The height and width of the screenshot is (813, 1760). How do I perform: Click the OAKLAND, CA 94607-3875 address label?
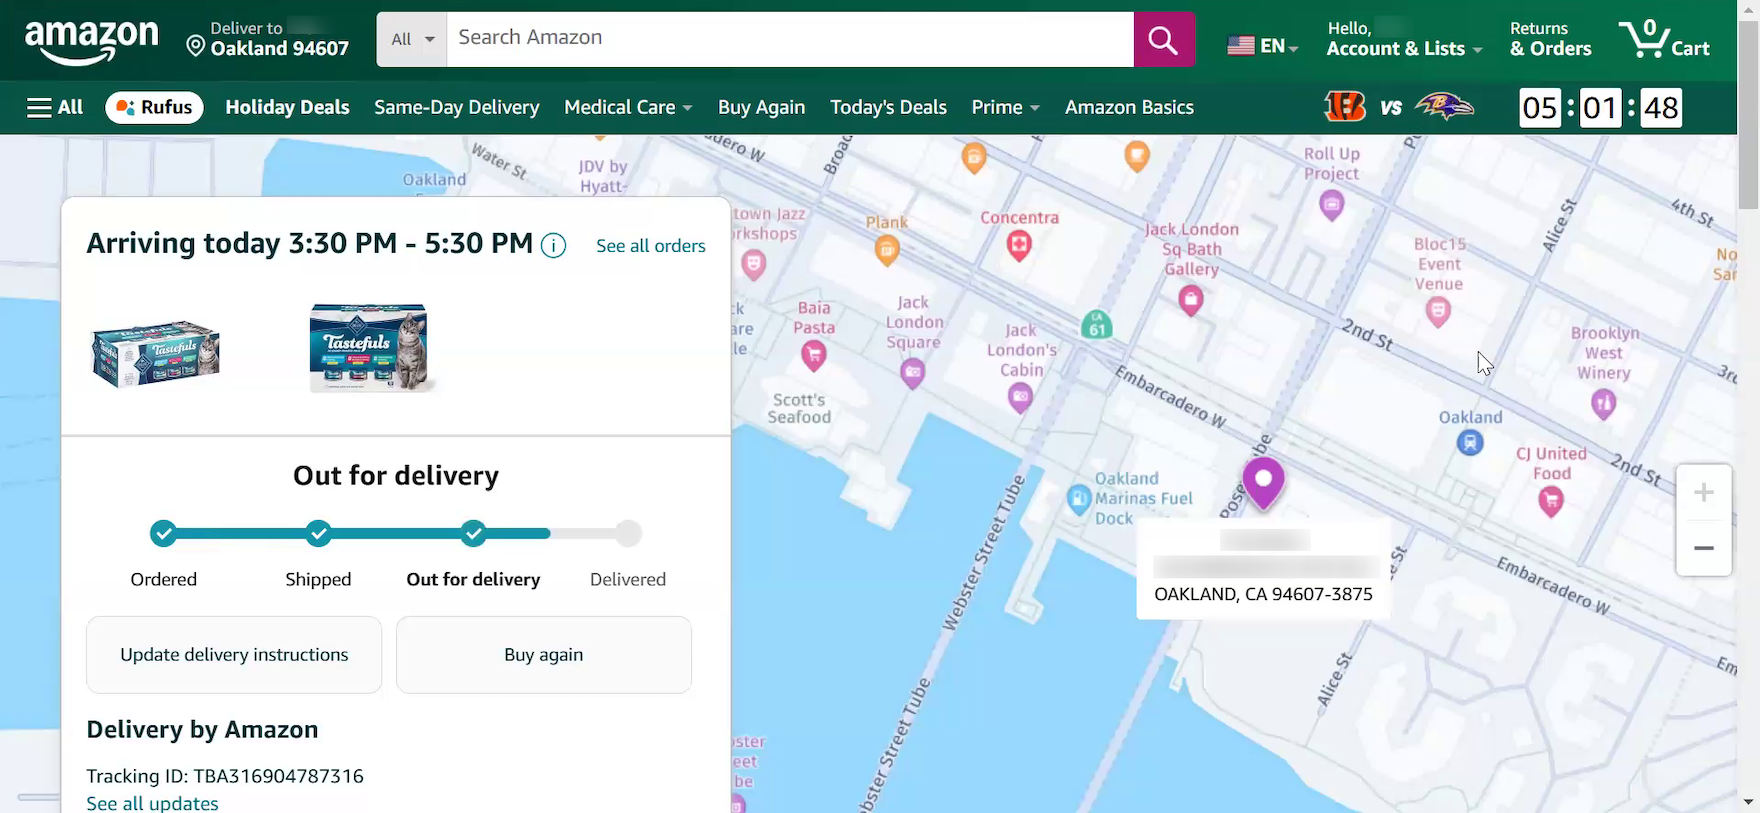click(1263, 594)
